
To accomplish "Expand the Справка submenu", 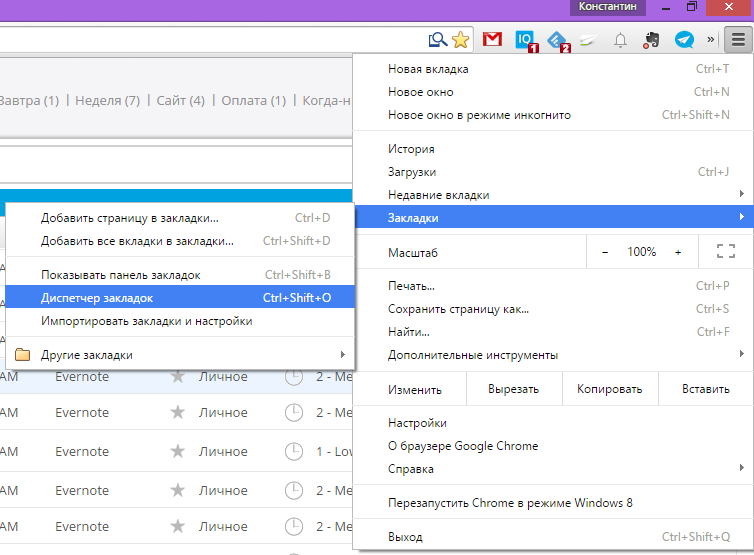I will (553, 469).
